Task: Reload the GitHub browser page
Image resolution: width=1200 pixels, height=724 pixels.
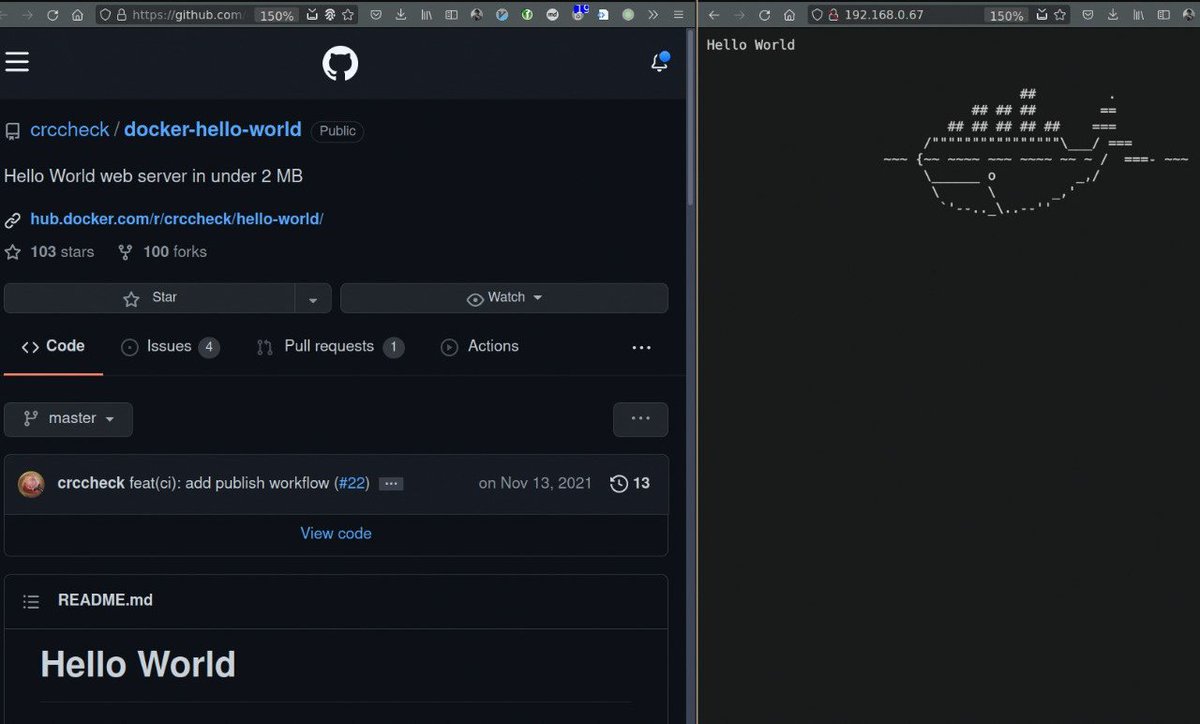Action: coord(52,15)
